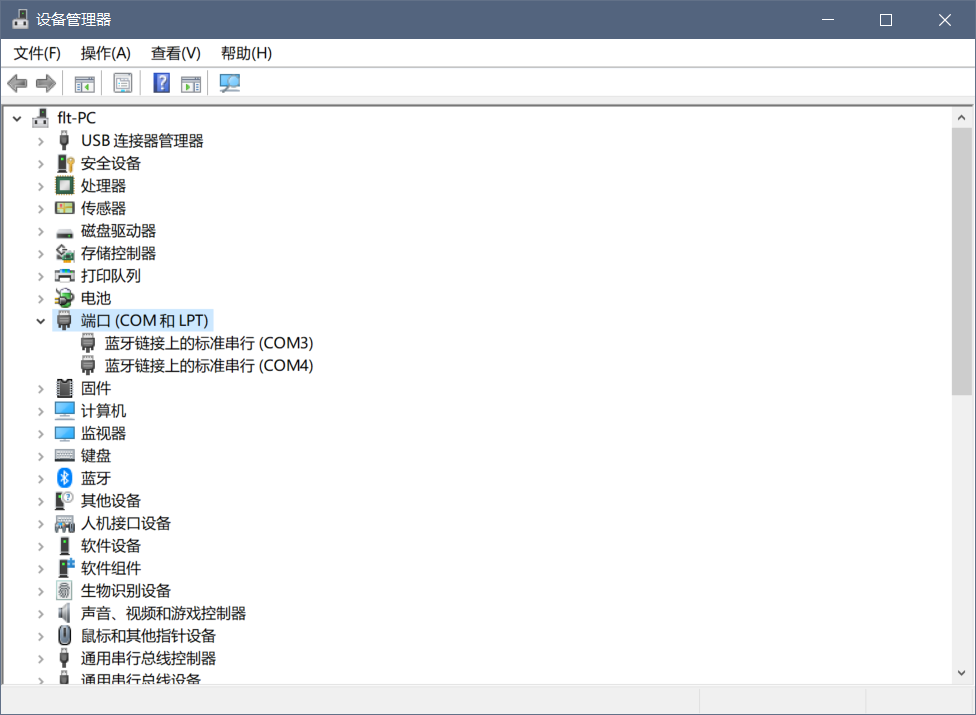Expand the 蓝牙 category
The image size is (976, 715).
(x=41, y=479)
